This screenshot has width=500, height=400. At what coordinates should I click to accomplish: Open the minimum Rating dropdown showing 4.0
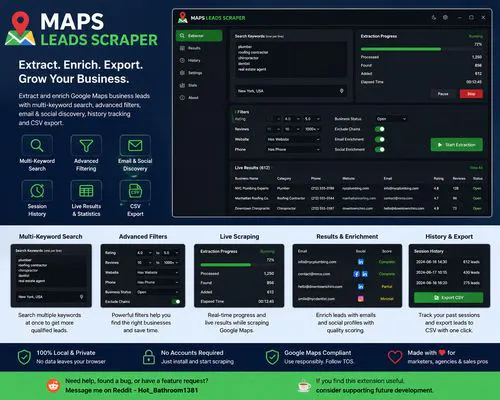pyautogui.click(x=292, y=119)
